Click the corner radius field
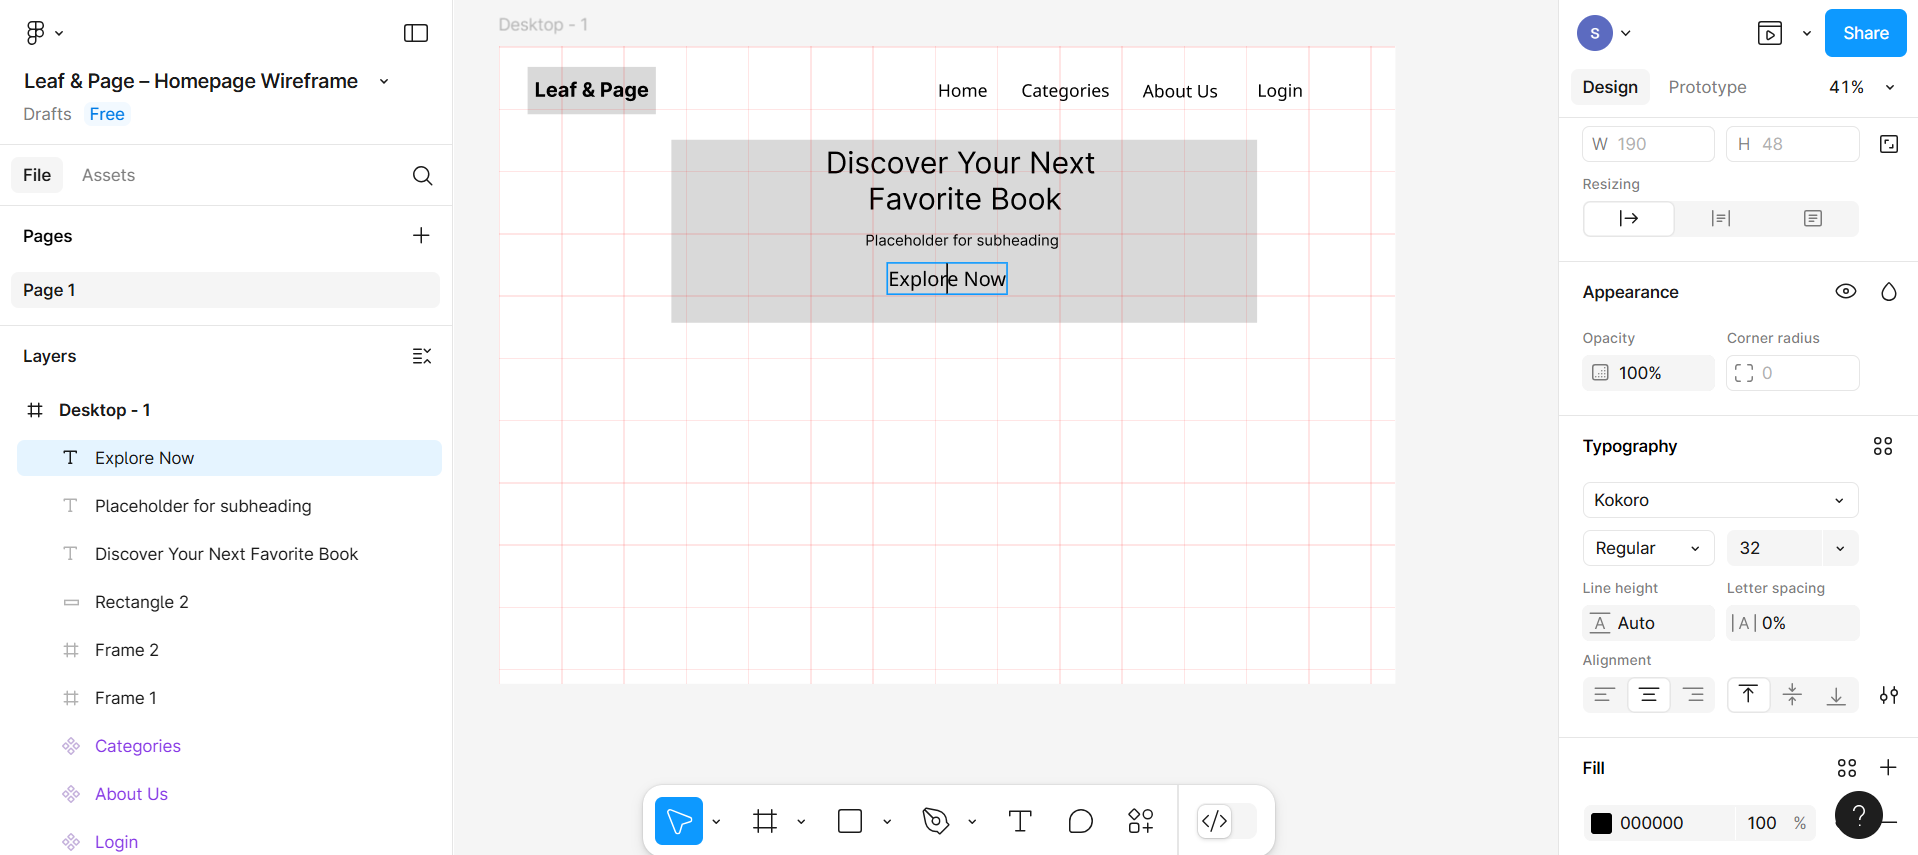 click(x=1792, y=373)
